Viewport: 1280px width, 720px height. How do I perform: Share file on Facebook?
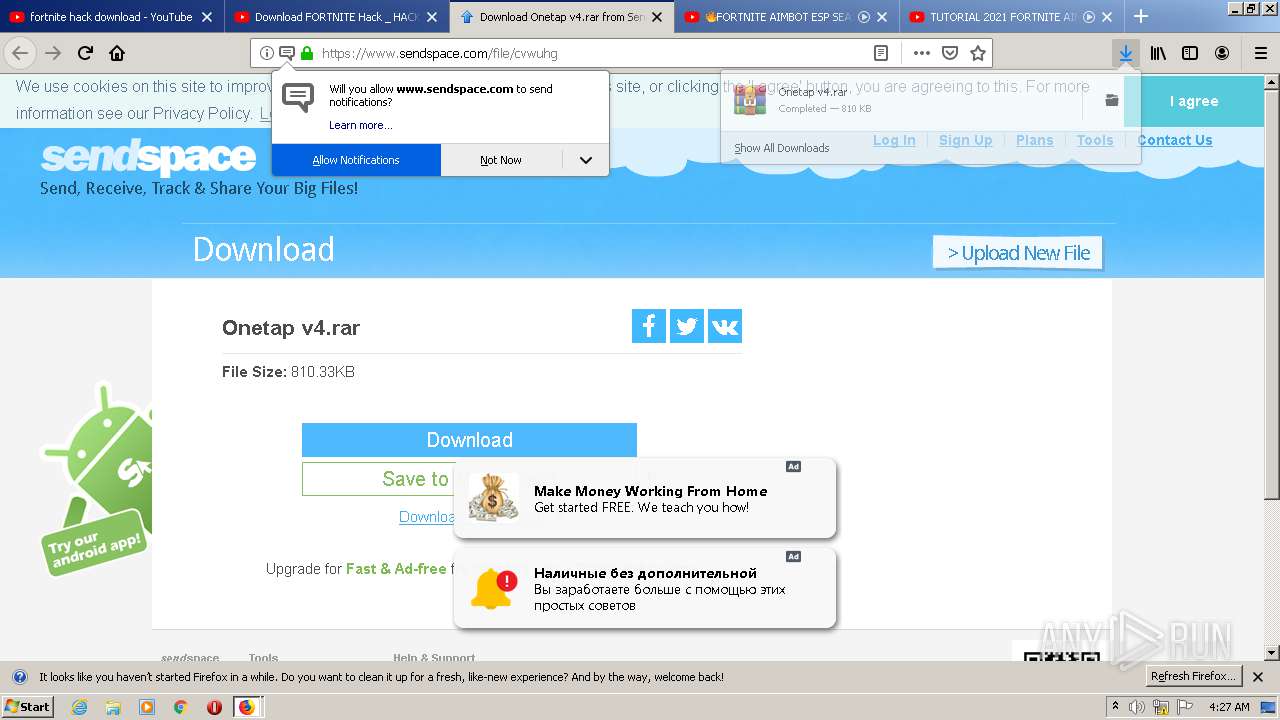(649, 326)
